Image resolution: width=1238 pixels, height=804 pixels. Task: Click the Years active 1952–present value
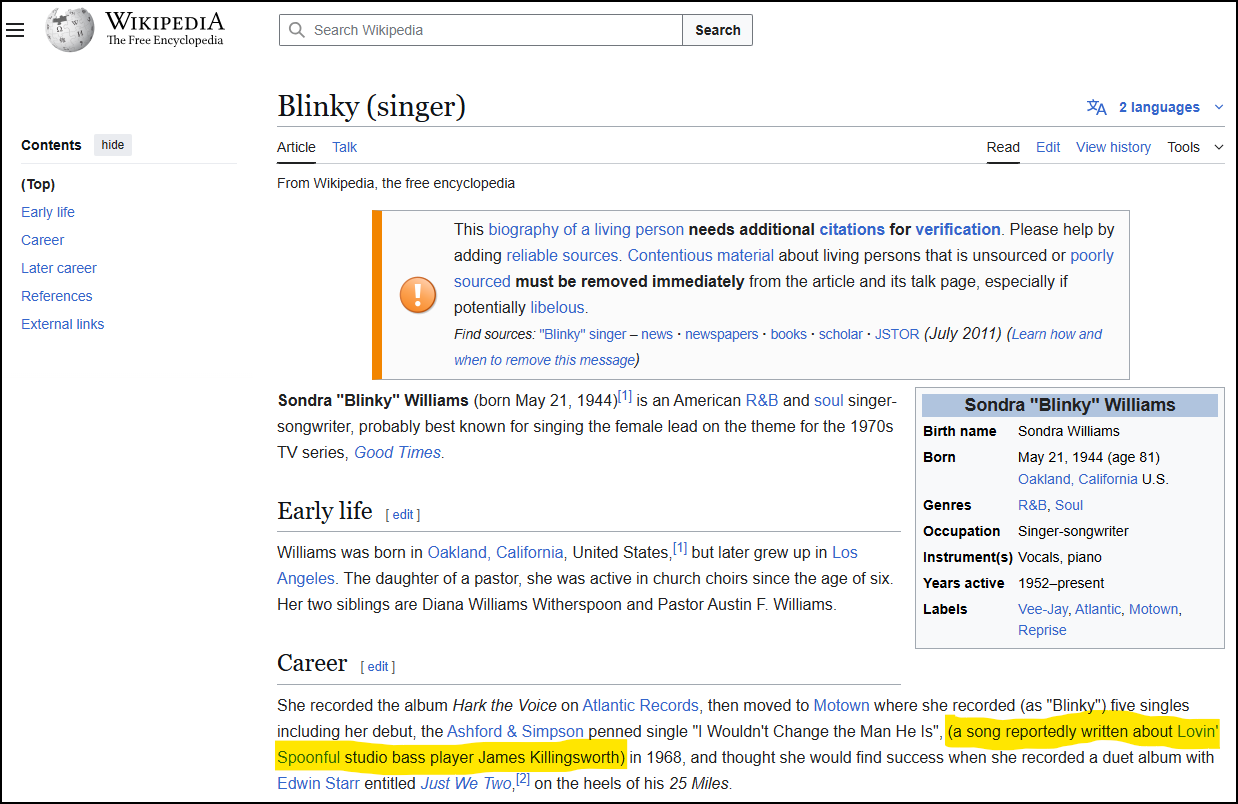1061,583
